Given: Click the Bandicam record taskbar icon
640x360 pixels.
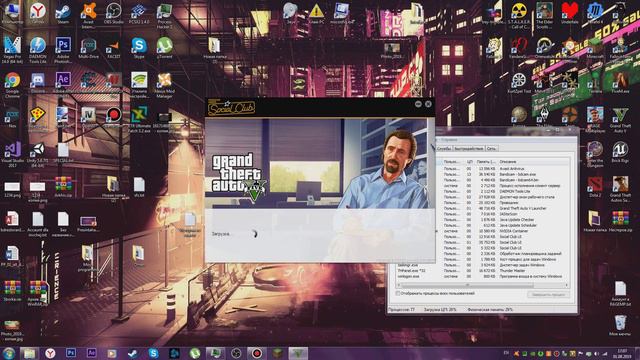Looking at the screenshot, I should 257,353.
